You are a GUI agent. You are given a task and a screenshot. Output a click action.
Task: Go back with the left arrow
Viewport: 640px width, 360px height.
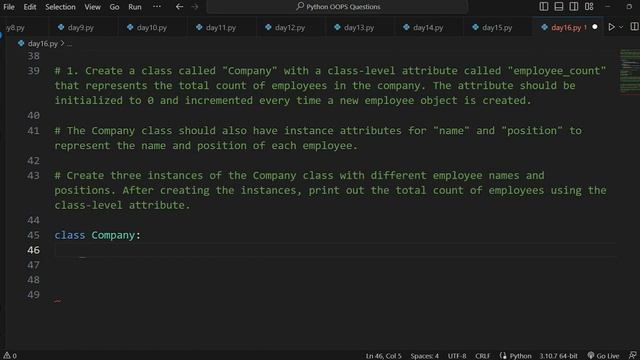click(179, 7)
